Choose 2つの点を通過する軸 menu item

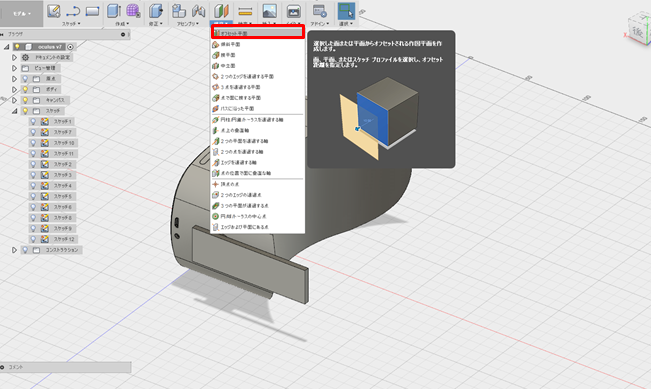pos(257,152)
